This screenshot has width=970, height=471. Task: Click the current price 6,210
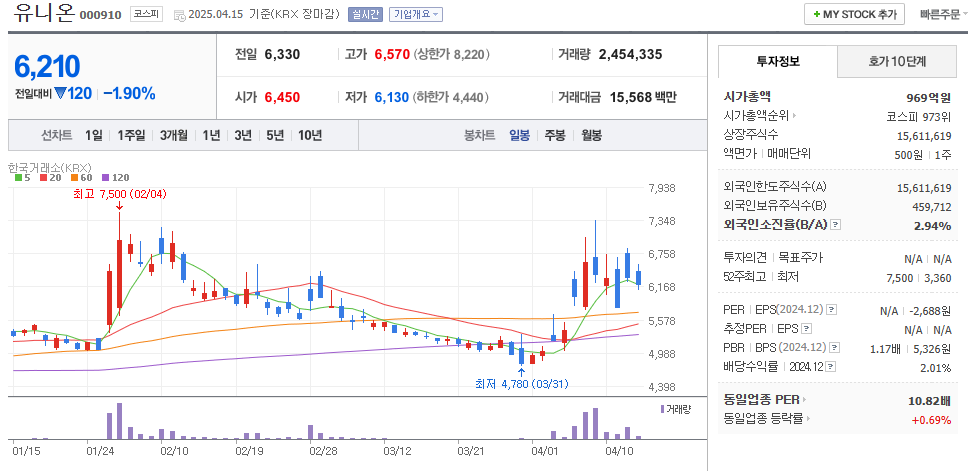click(x=47, y=67)
